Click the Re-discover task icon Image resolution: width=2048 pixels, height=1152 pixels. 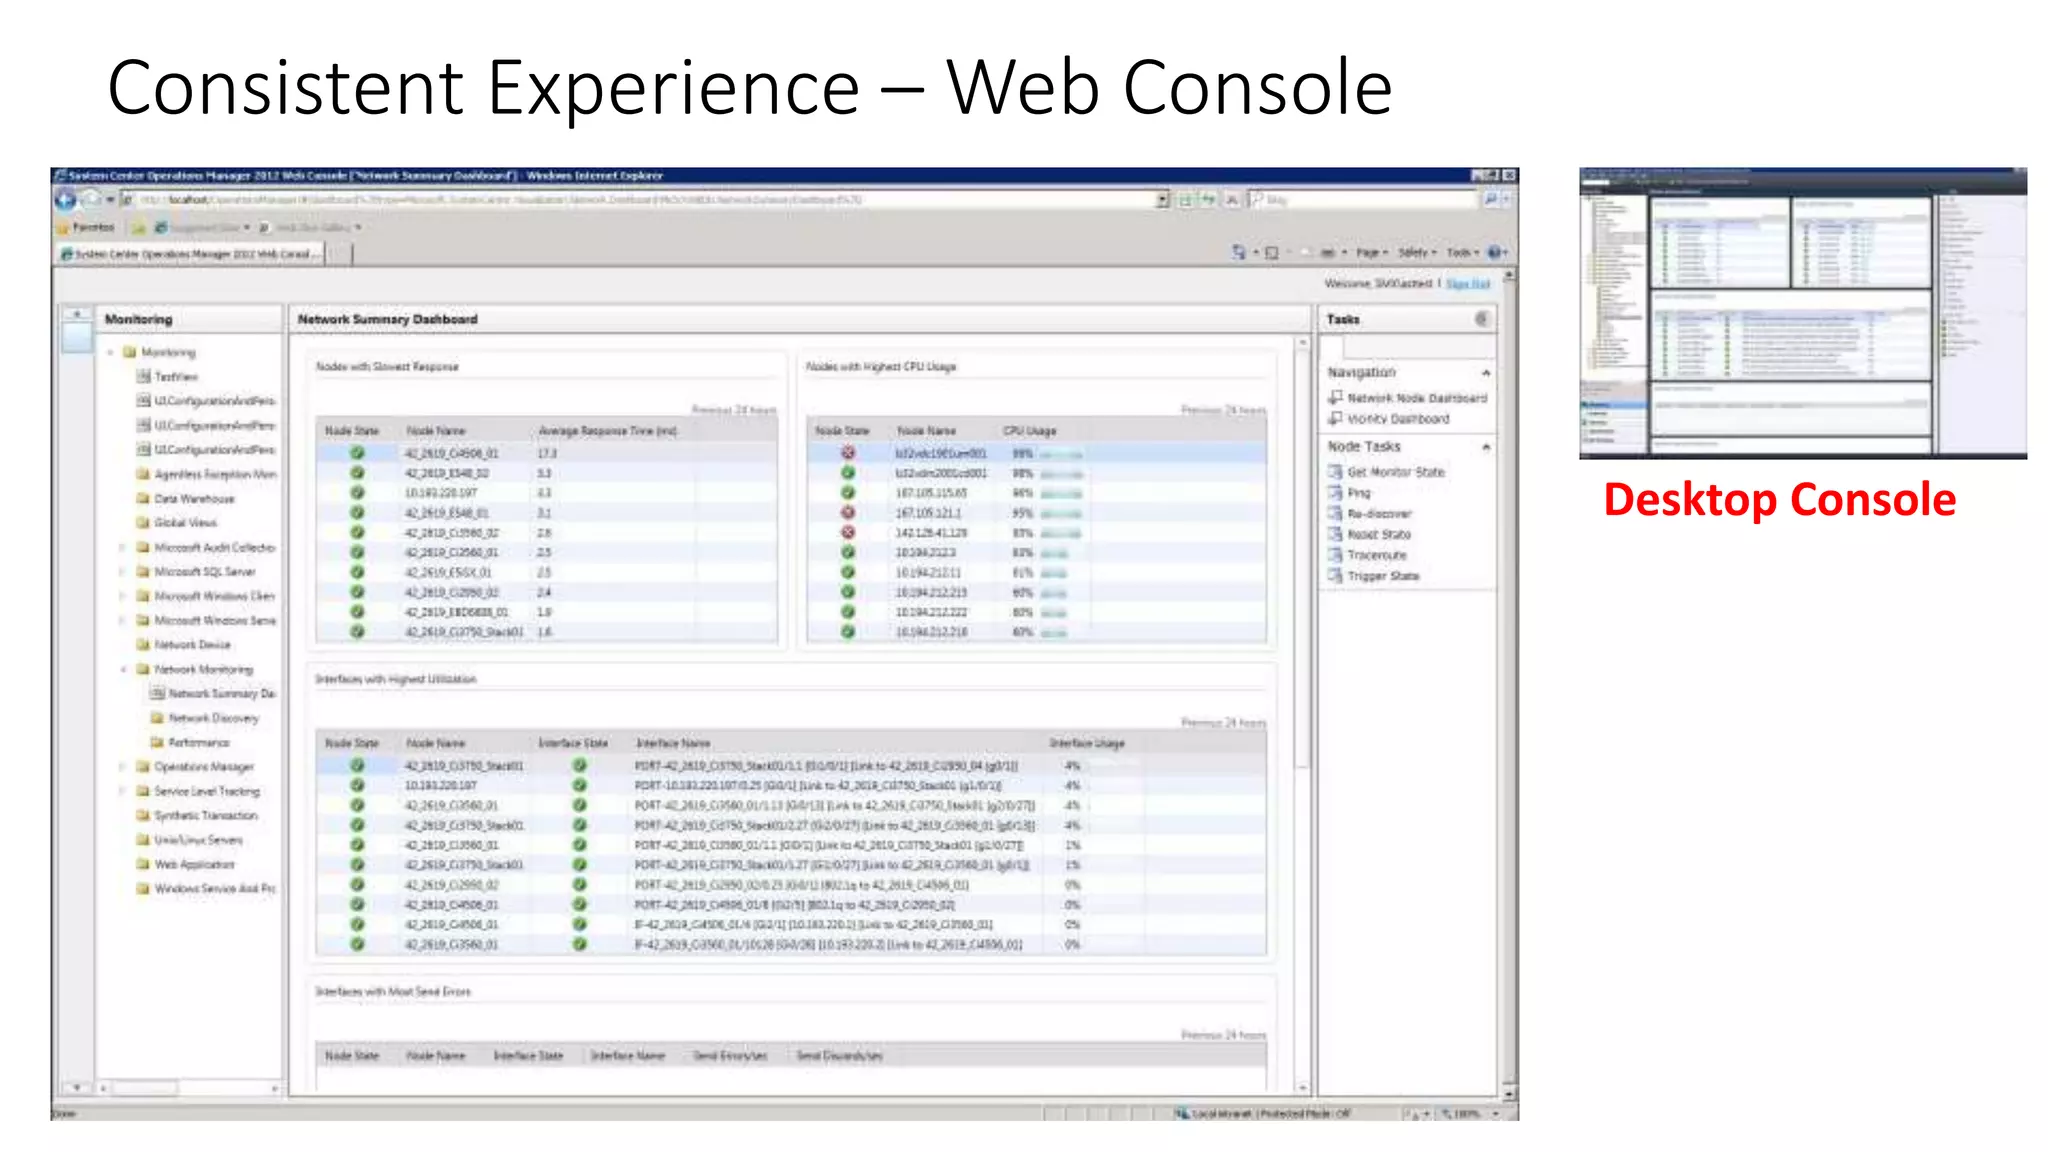[x=1335, y=513]
